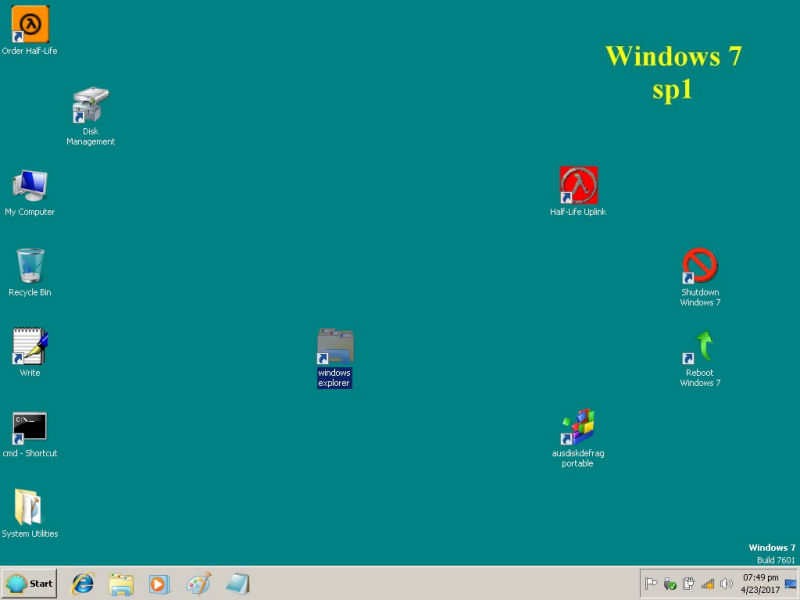Launch Windows Media Player from taskbar
800x600 pixels.
159,584
